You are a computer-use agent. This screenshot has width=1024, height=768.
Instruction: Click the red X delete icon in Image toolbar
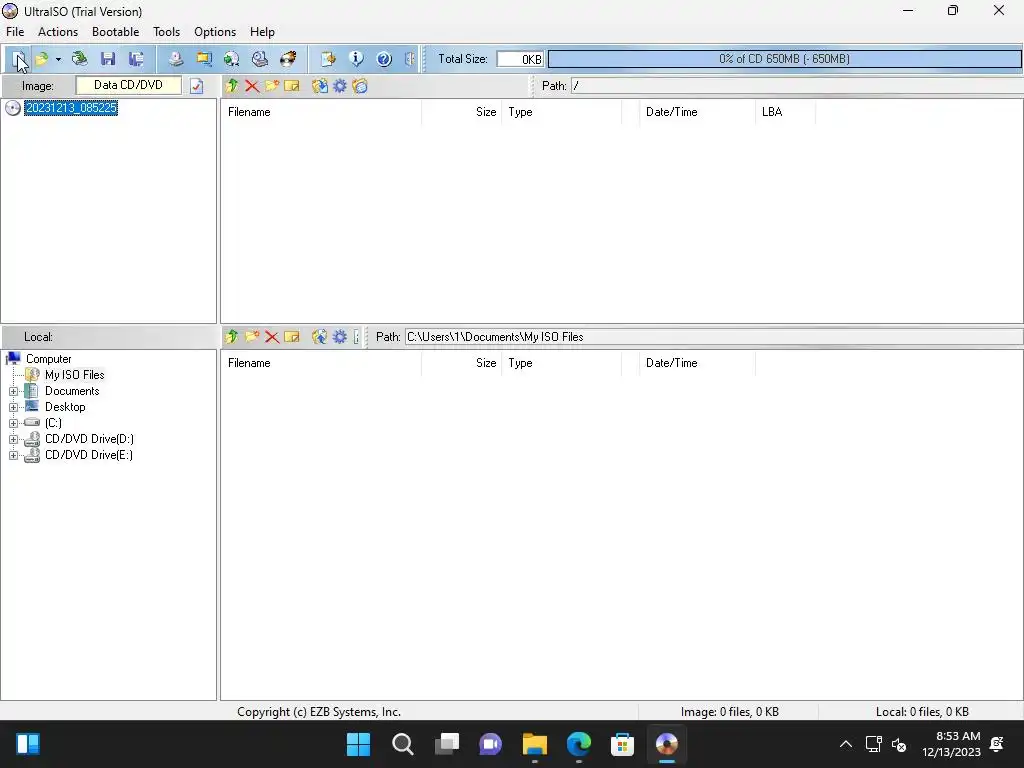tap(251, 86)
